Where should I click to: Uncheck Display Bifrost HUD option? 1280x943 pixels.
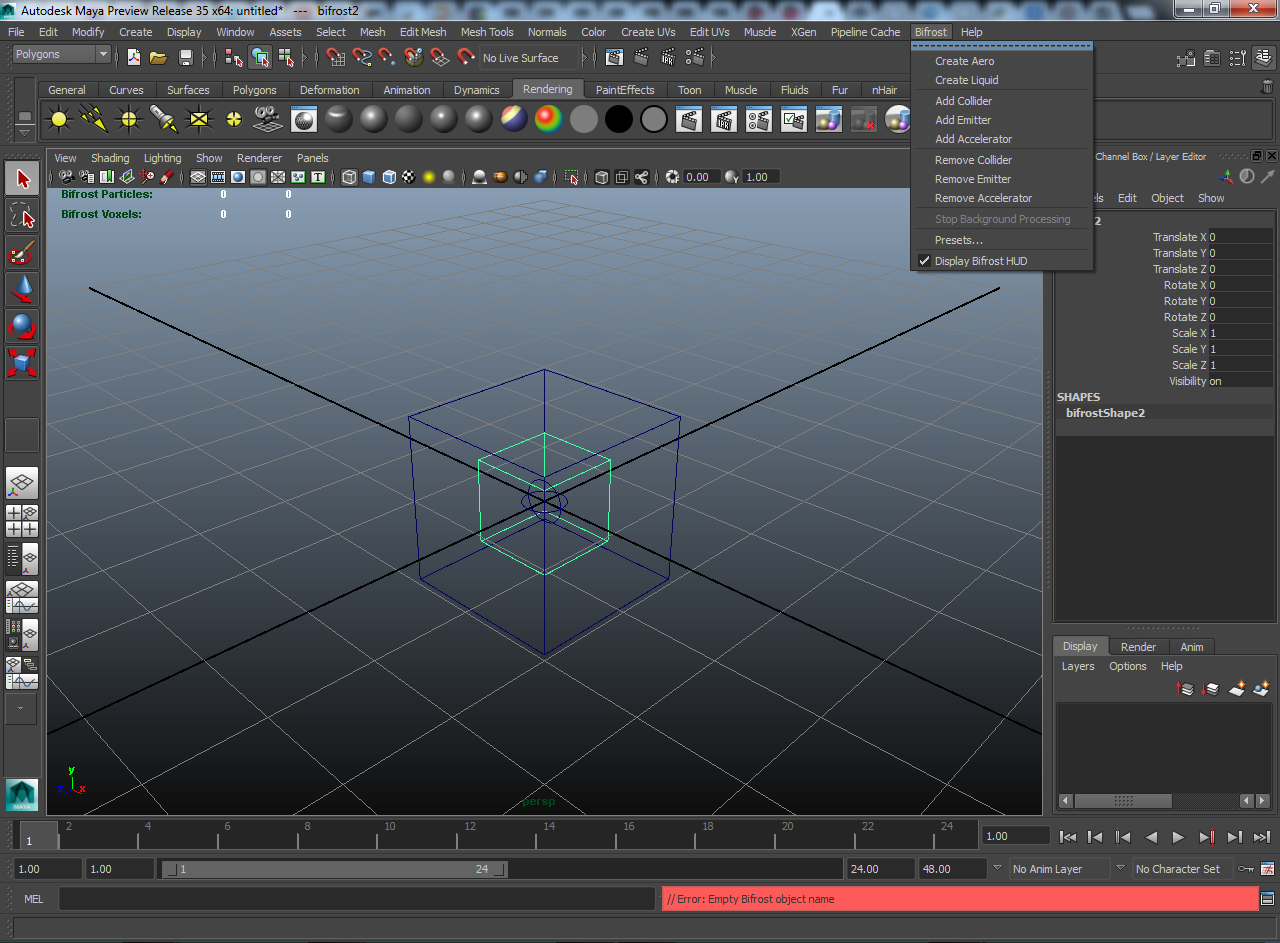tap(980, 261)
